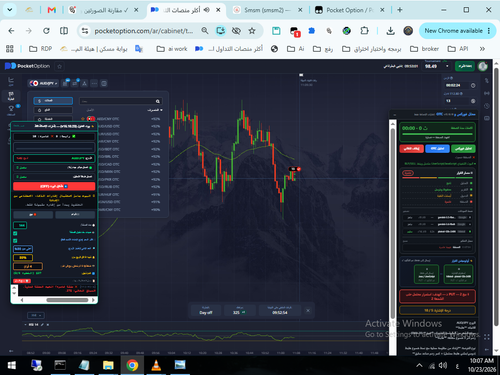Click up arrow of bot log scrollbar
This screenshot has width=500, height=375.
pyautogui.click(x=14, y=287)
